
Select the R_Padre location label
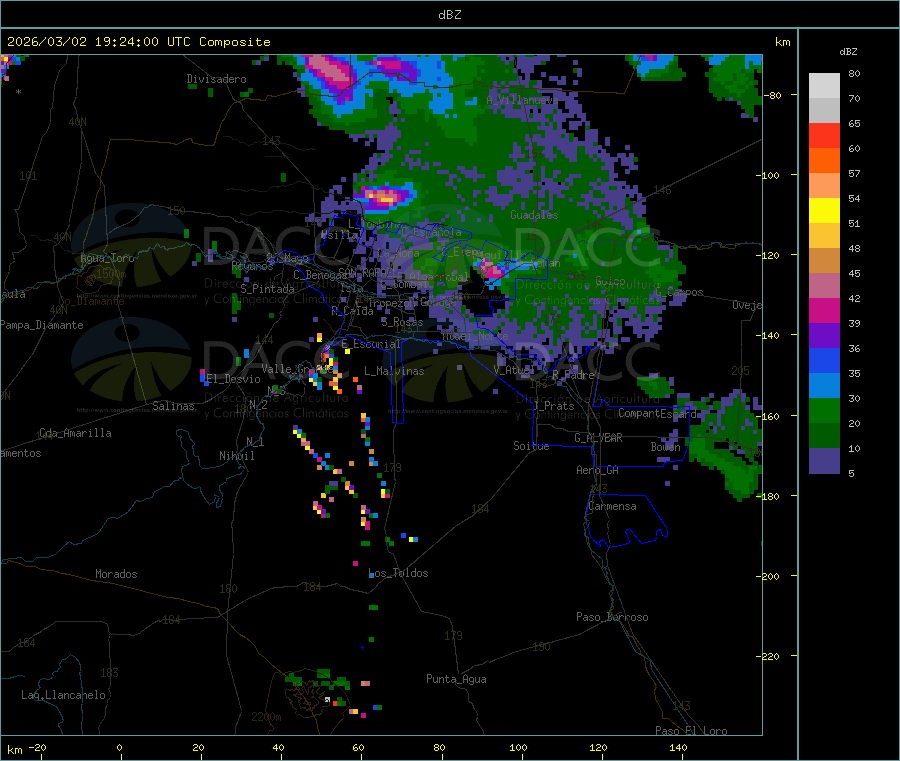573,375
